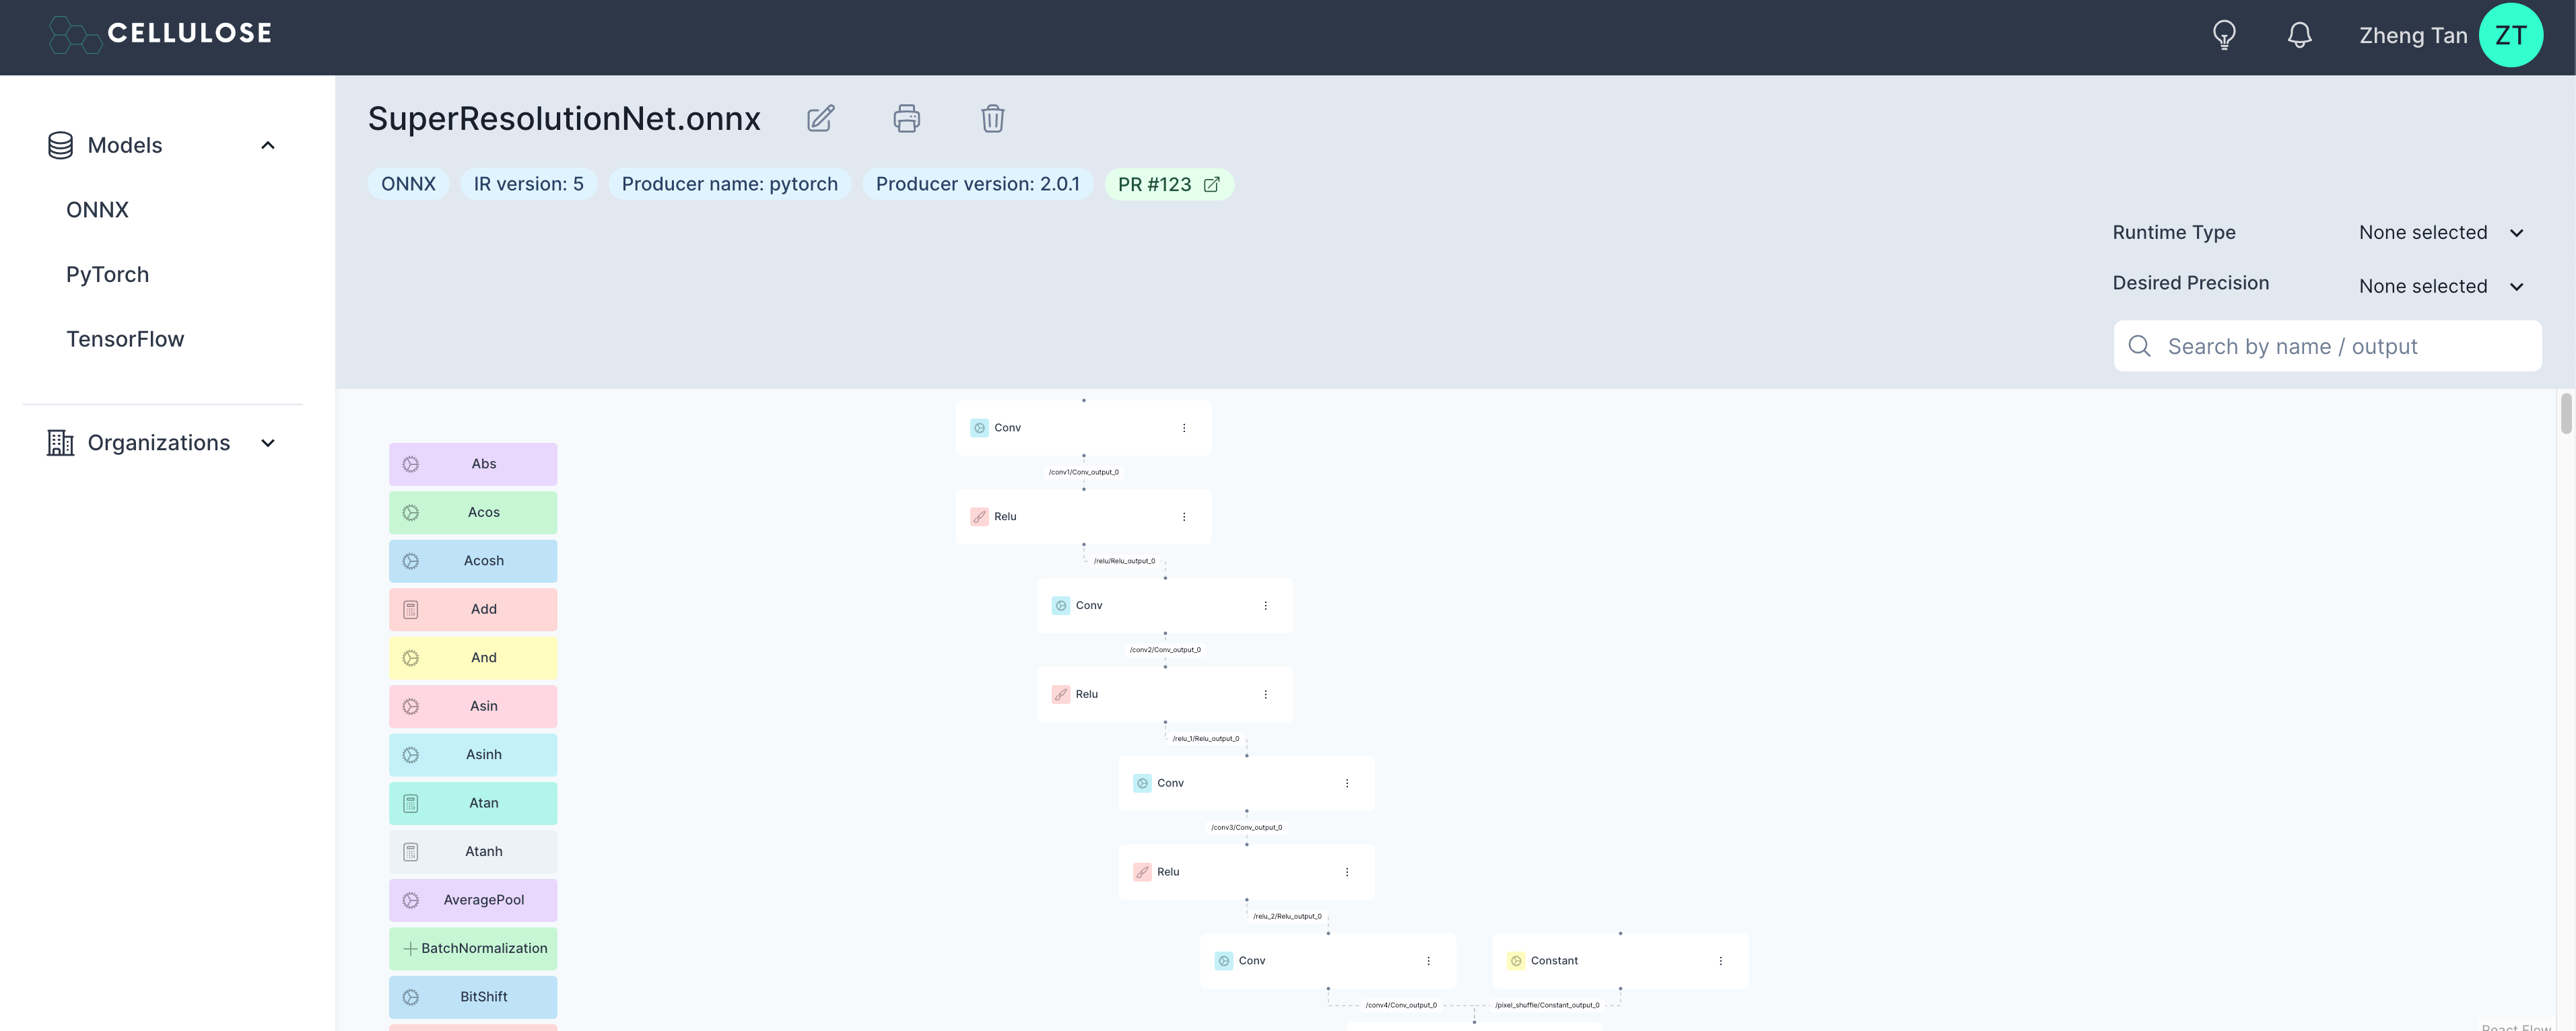Click the IR version: 5 tag

529,185
